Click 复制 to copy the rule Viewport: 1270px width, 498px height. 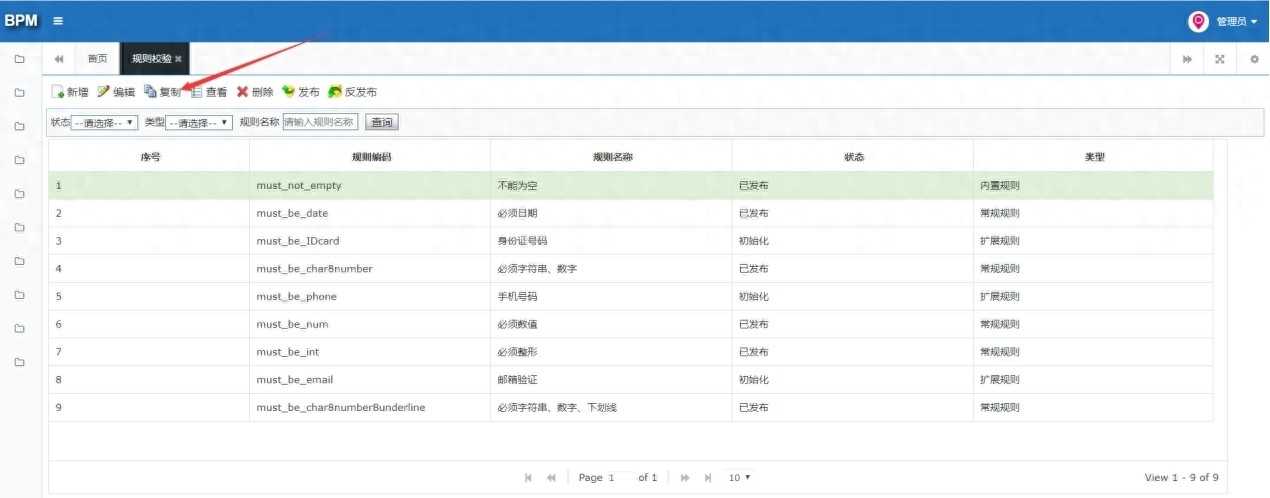coord(162,92)
